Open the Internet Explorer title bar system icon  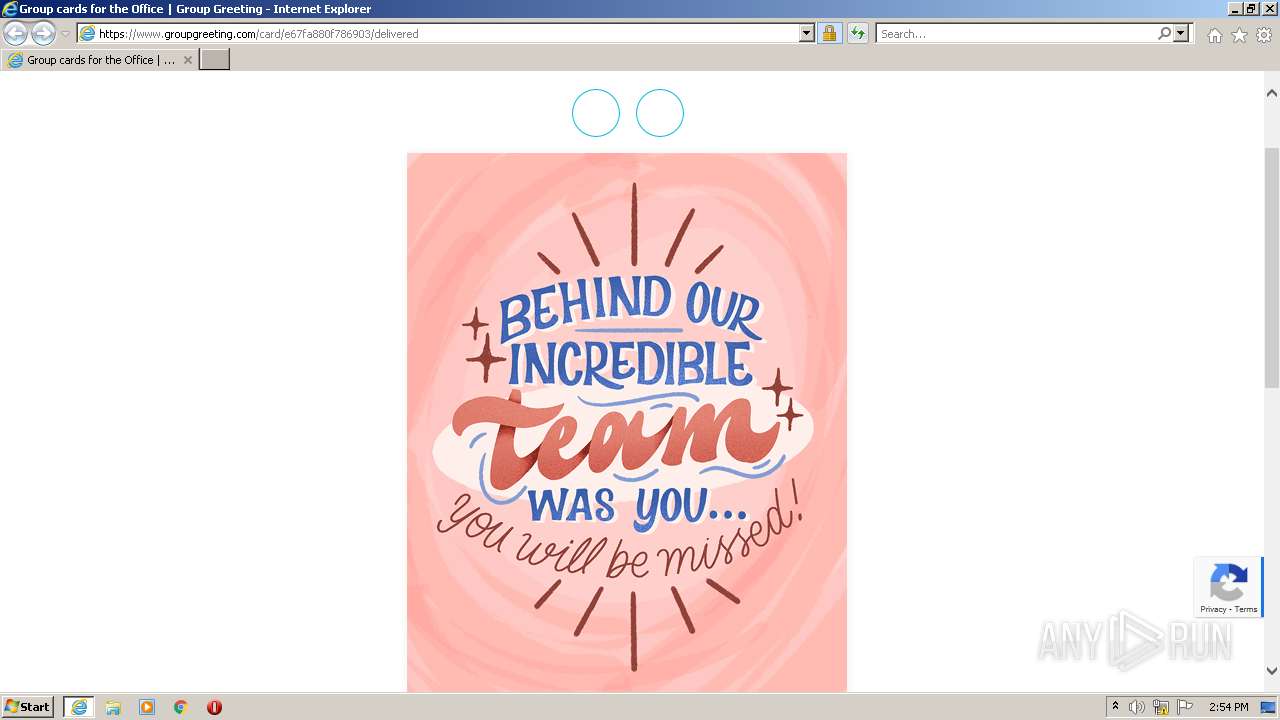click(x=10, y=9)
